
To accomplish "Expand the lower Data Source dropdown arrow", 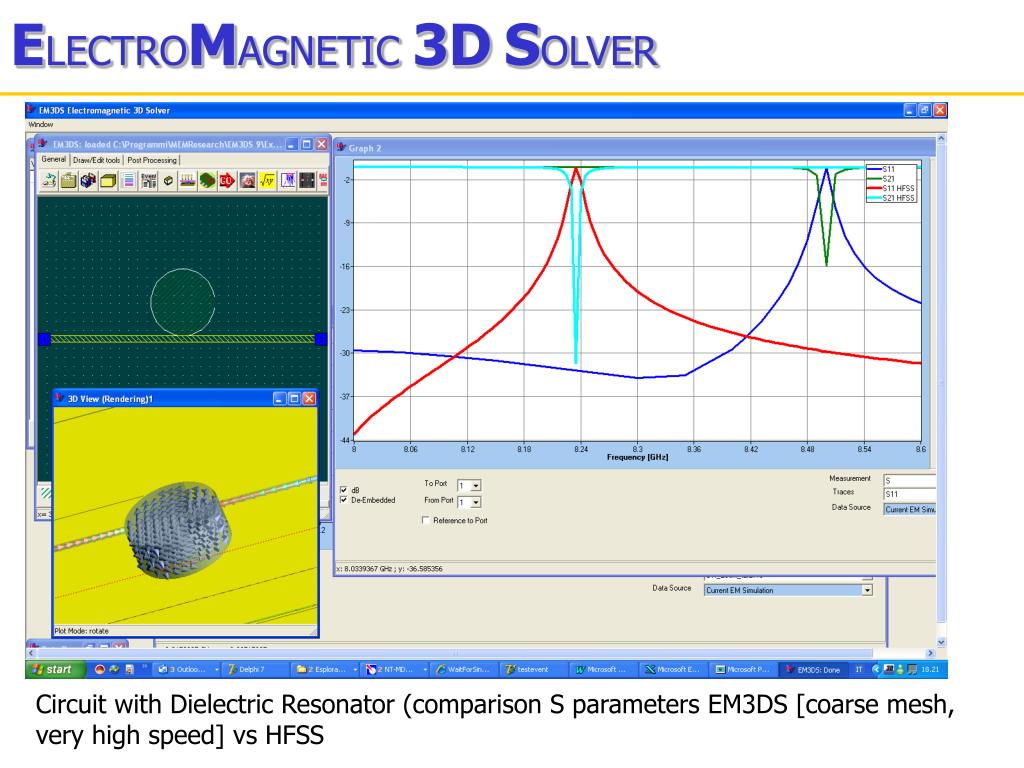I will point(867,590).
